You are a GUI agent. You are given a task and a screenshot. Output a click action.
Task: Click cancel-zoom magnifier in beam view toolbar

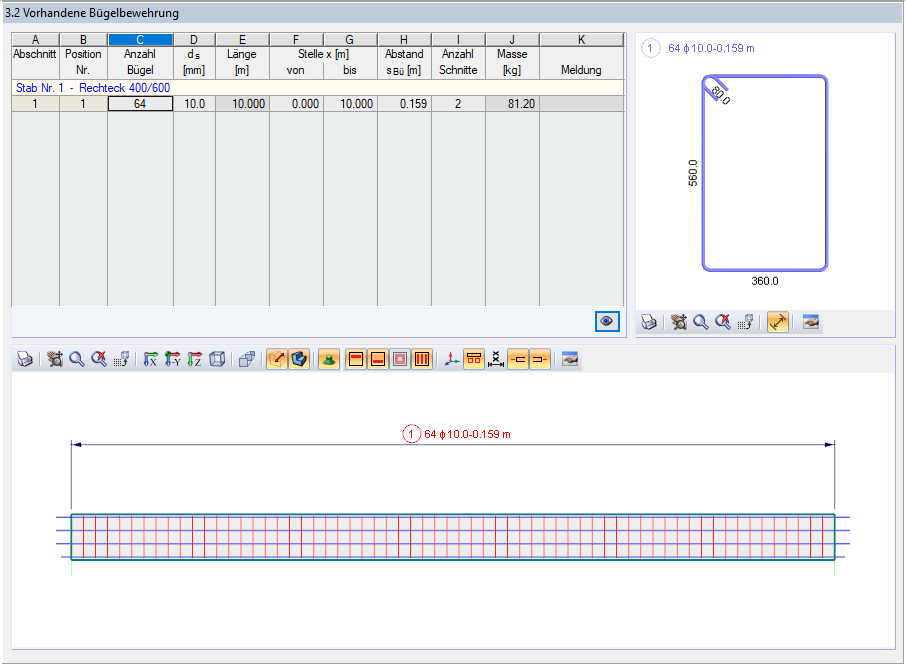[99, 359]
